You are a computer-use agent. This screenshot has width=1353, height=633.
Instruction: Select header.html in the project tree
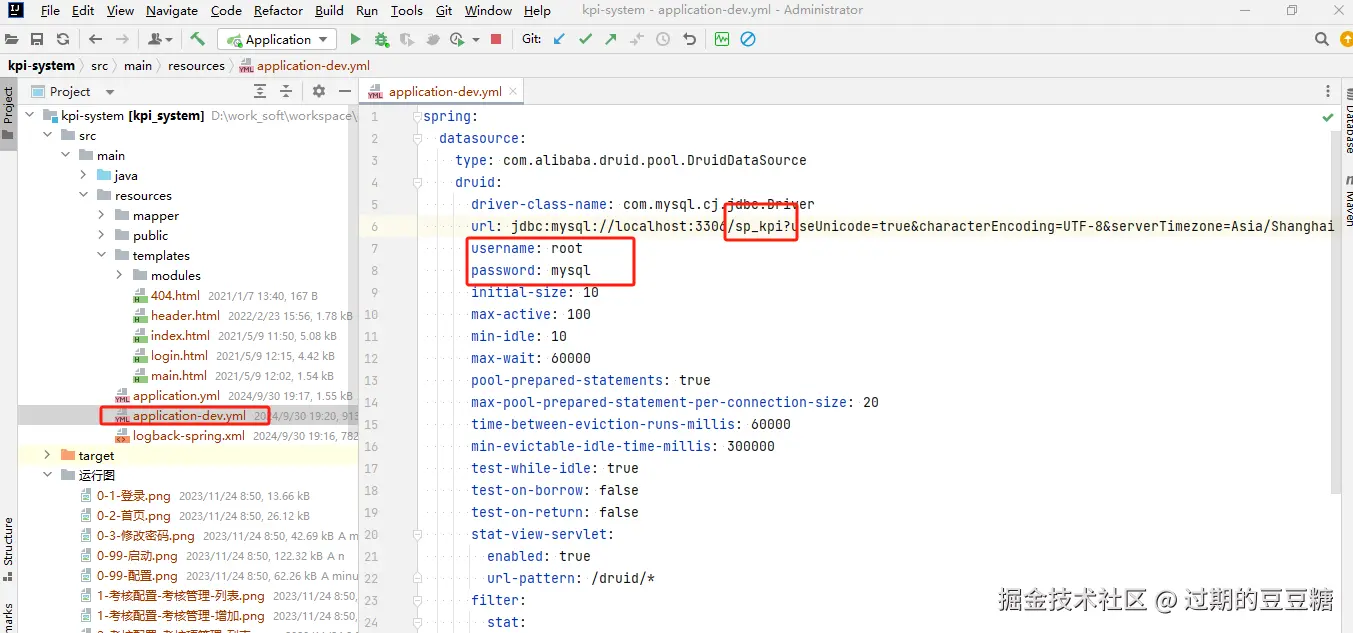(185, 315)
